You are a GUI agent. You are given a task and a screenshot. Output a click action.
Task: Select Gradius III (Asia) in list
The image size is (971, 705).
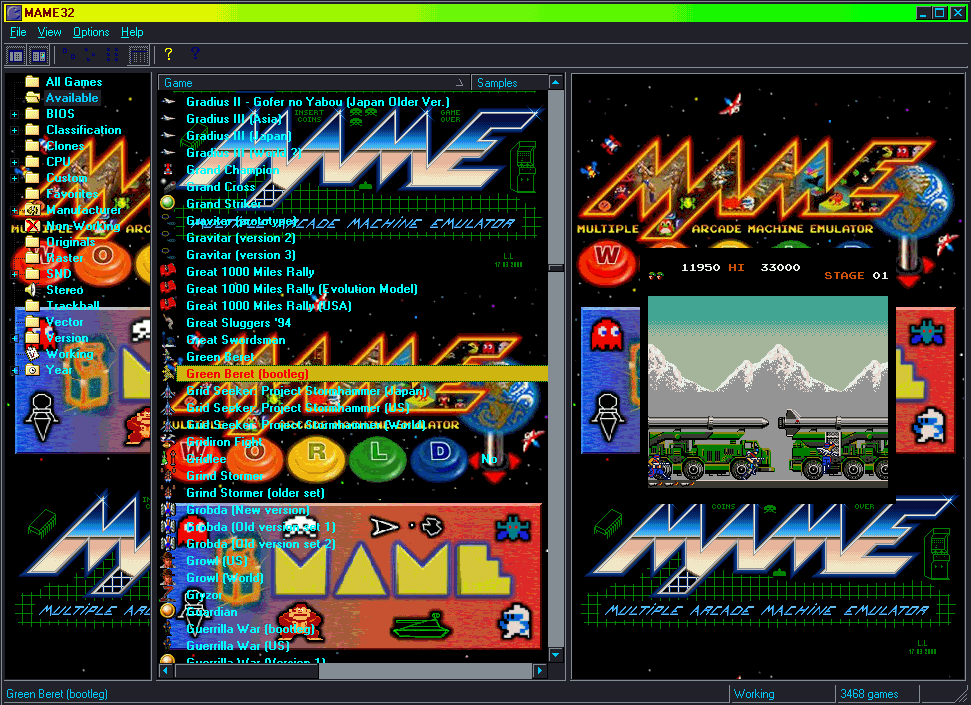233,119
